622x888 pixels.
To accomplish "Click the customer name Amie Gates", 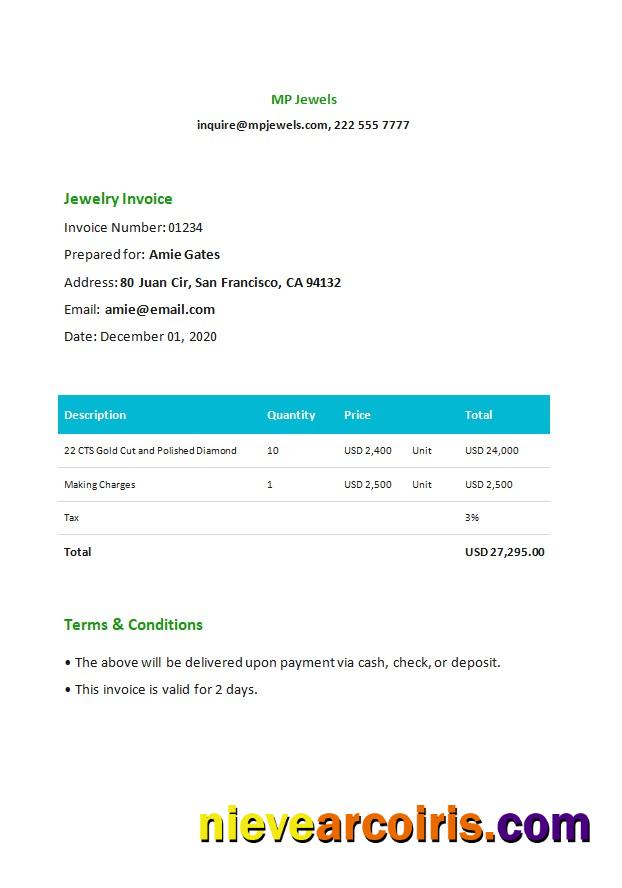I will tap(184, 255).
